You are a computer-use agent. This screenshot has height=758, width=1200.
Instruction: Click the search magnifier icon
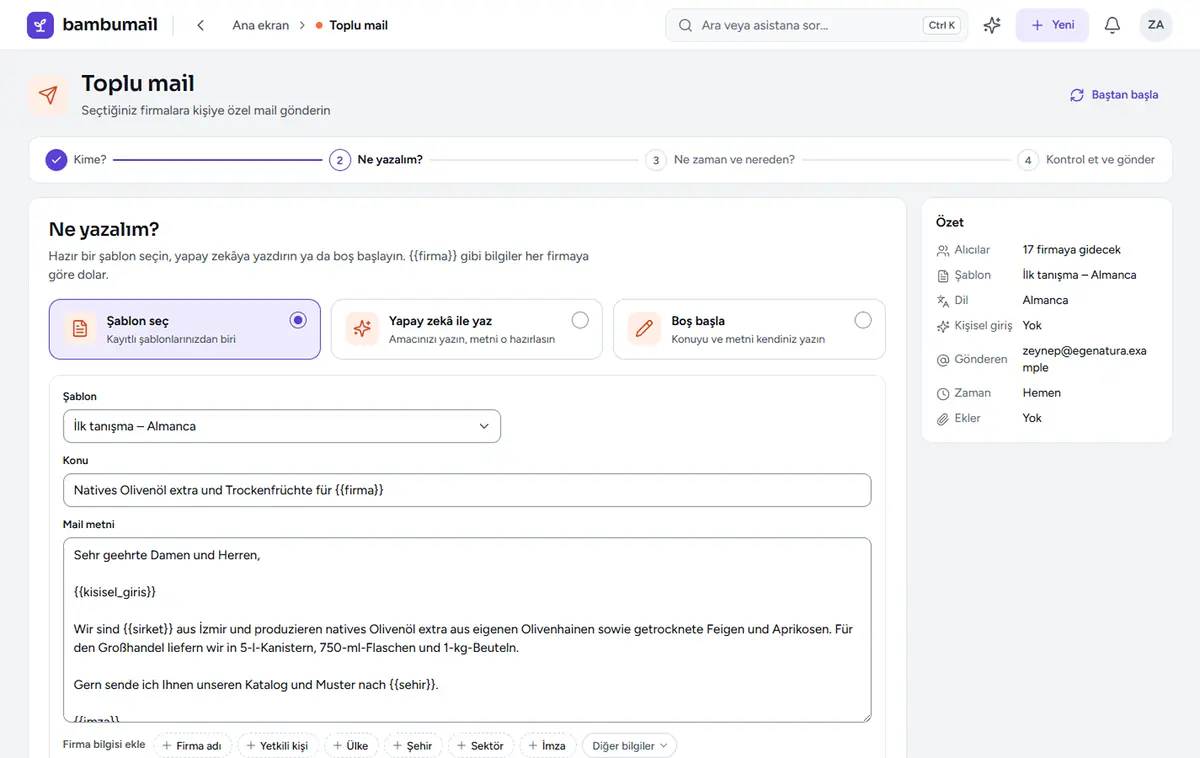[x=685, y=25]
